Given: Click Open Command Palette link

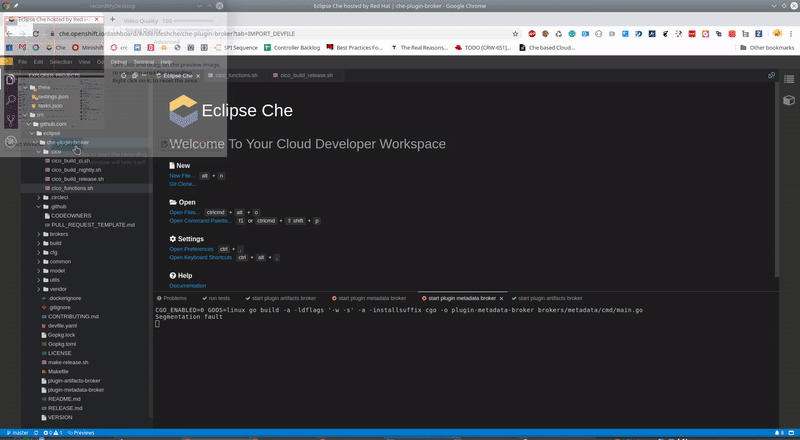Looking at the screenshot, I should (201, 221).
